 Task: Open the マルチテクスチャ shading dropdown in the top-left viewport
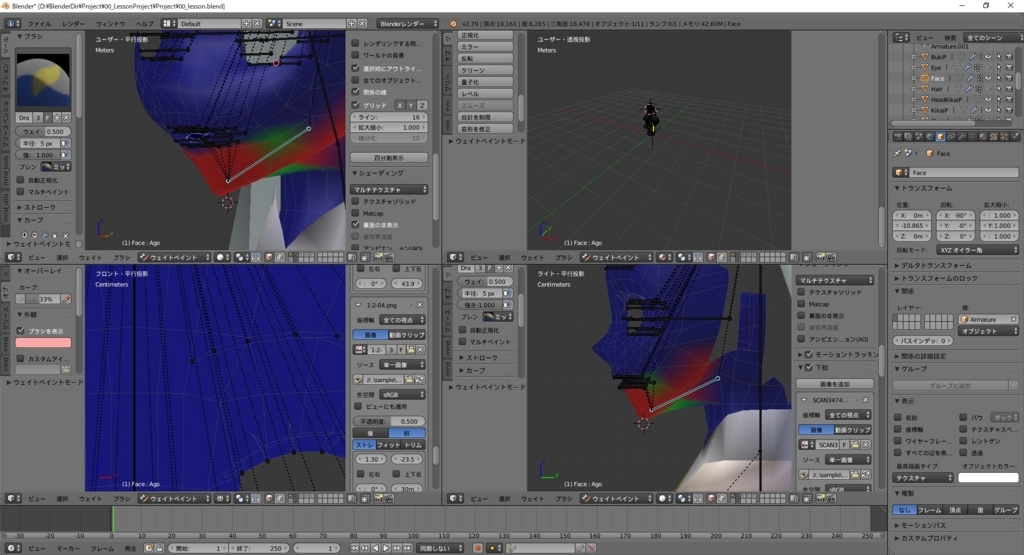coord(390,189)
